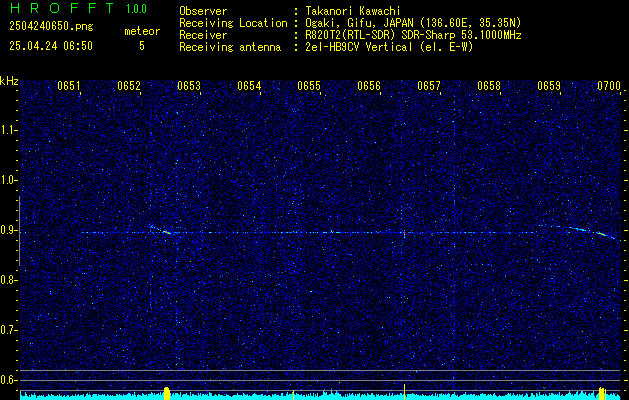Click the yellow power spike below 0657
Image resolution: width=629 pixels, height=400 pixels.
click(x=404, y=392)
